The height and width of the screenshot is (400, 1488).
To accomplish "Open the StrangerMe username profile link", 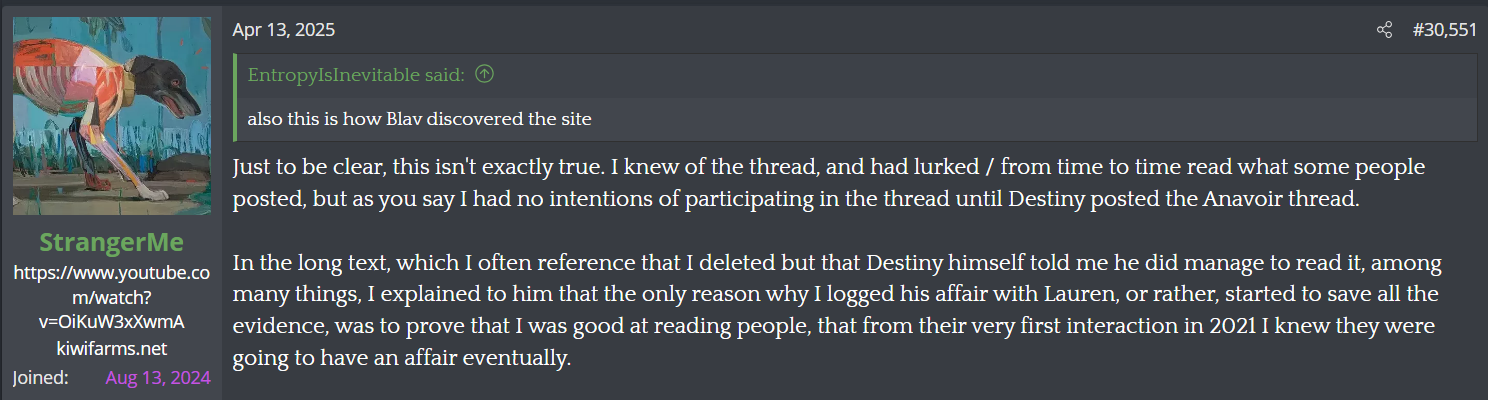I will [x=112, y=244].
